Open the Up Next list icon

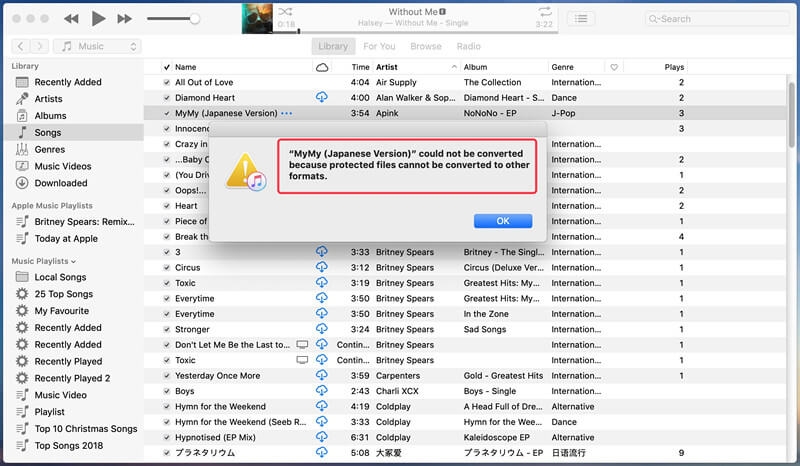coord(582,18)
